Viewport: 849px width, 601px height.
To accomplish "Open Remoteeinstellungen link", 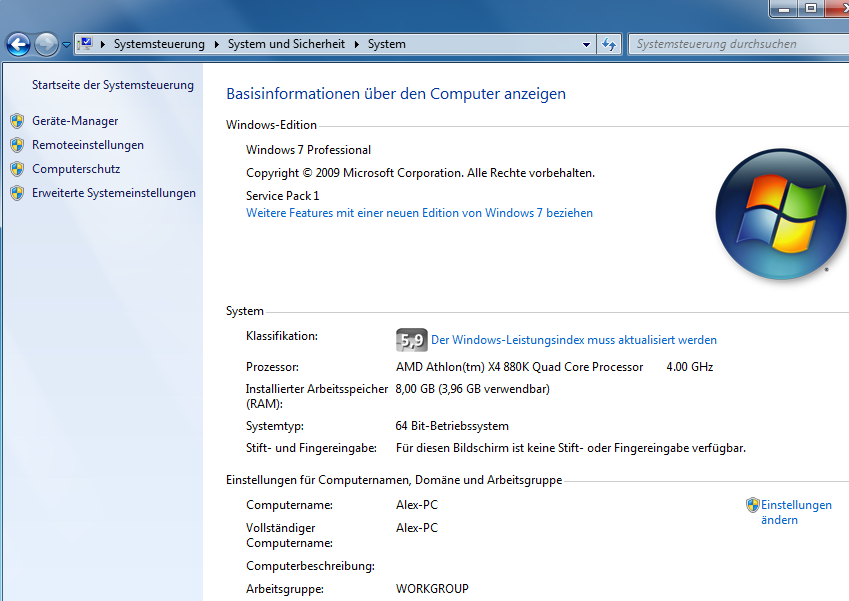I will pos(88,145).
